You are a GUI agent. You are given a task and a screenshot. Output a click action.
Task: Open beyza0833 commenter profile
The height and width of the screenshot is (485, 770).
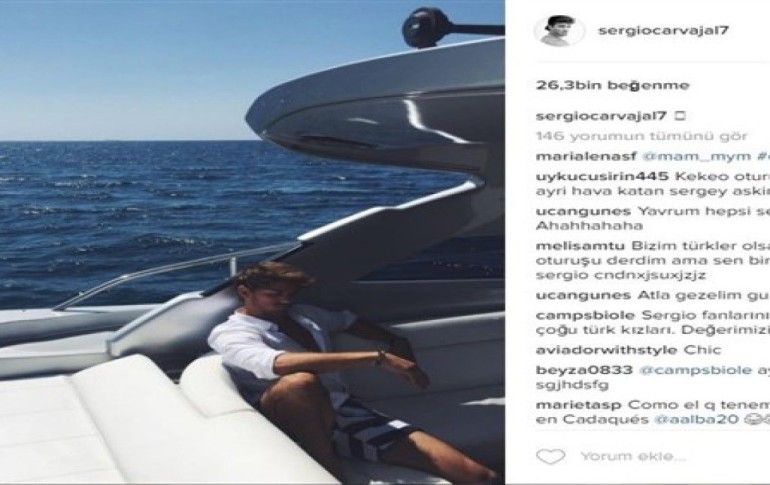click(584, 370)
